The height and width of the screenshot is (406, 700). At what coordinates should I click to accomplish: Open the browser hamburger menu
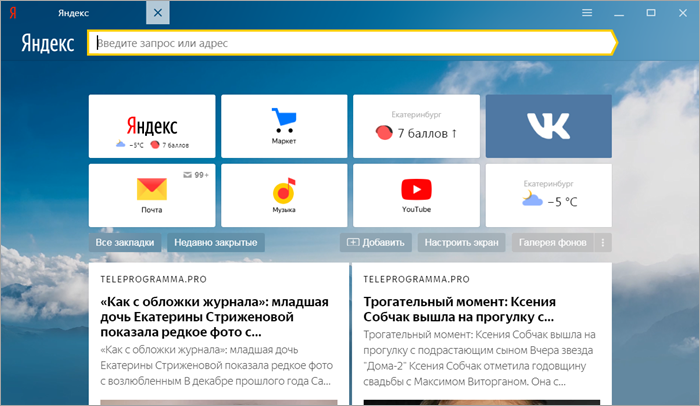pyautogui.click(x=587, y=13)
